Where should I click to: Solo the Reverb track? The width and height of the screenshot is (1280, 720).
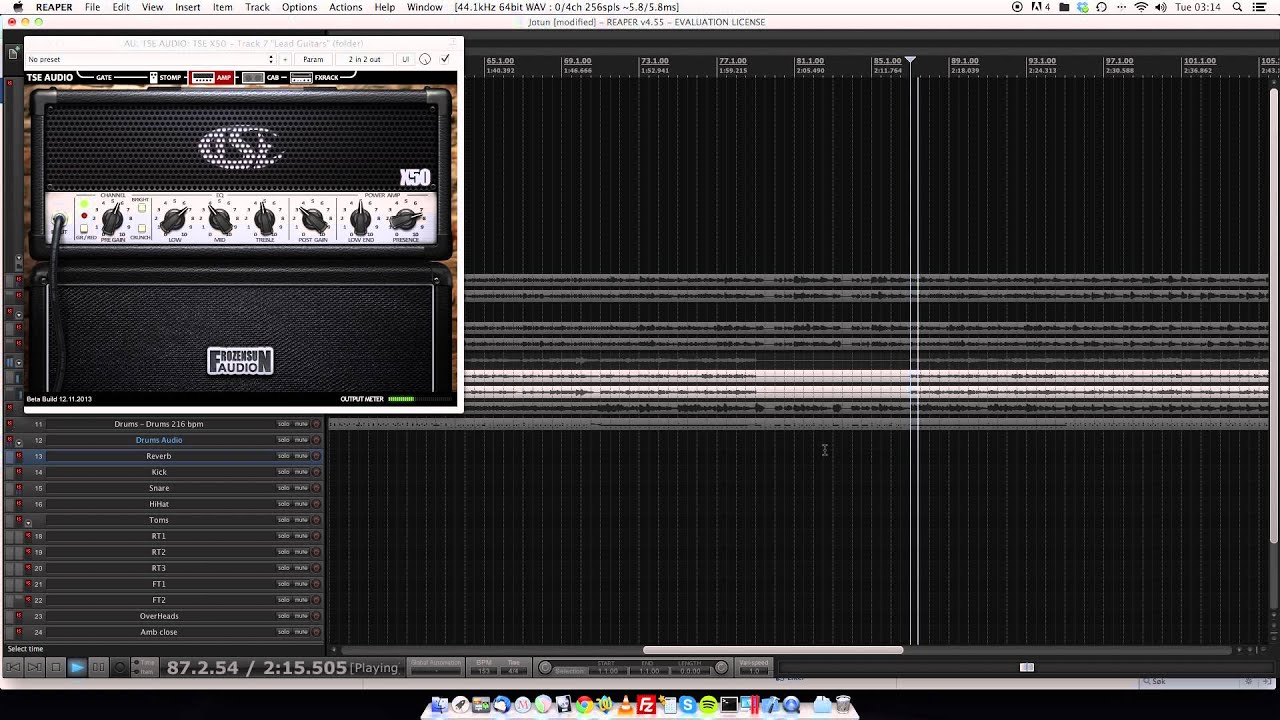[284, 456]
